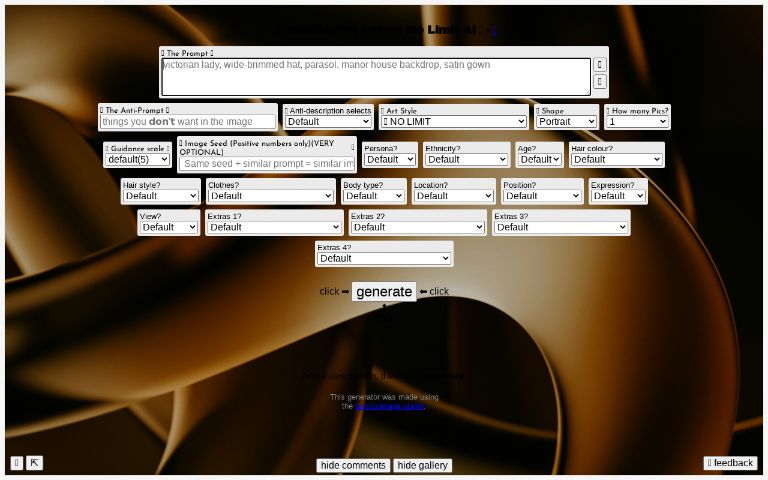Expand the Guidance scale dropdown

point(138,159)
